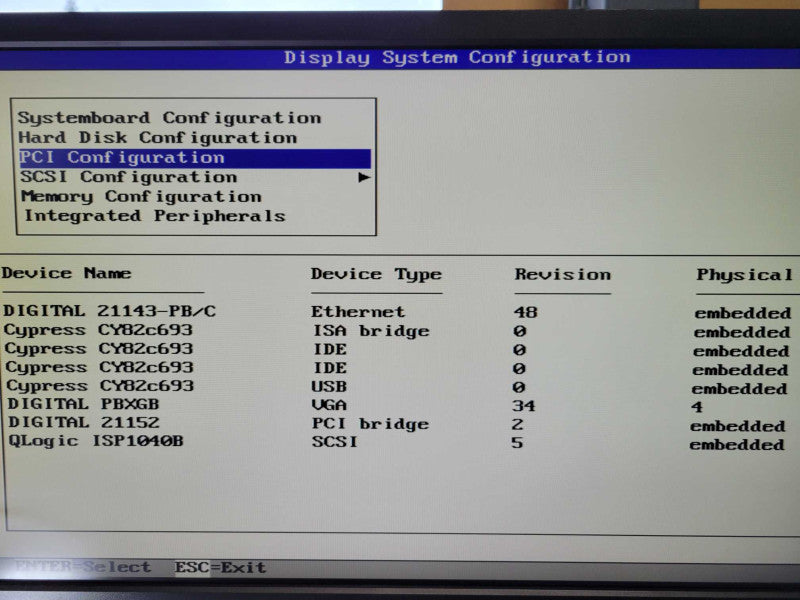The width and height of the screenshot is (800, 600).
Task: Click the Revision column header
Action: (562, 274)
